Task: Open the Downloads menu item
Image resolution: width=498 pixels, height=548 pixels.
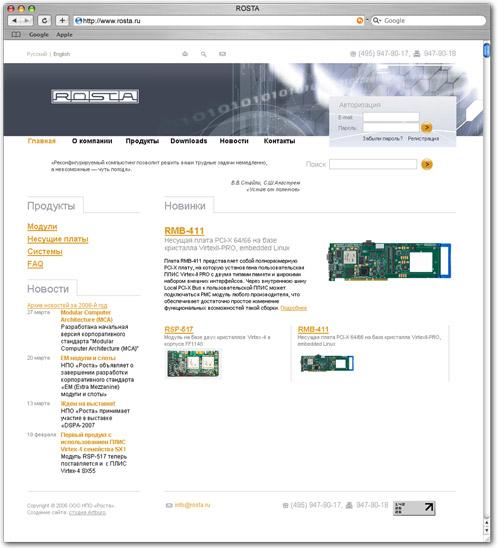Action: pyautogui.click(x=189, y=141)
